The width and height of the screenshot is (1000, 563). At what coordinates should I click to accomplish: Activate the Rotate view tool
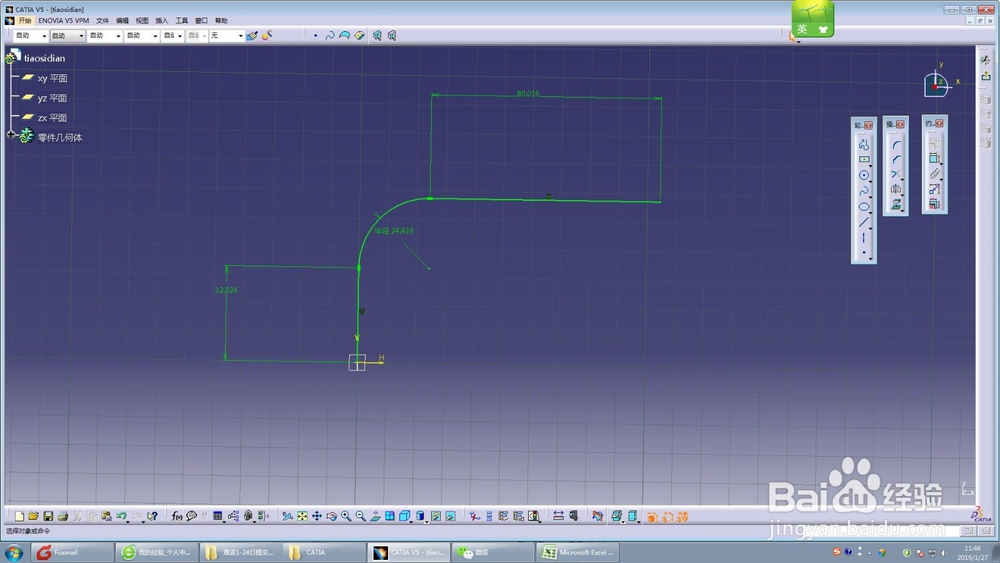(332, 516)
